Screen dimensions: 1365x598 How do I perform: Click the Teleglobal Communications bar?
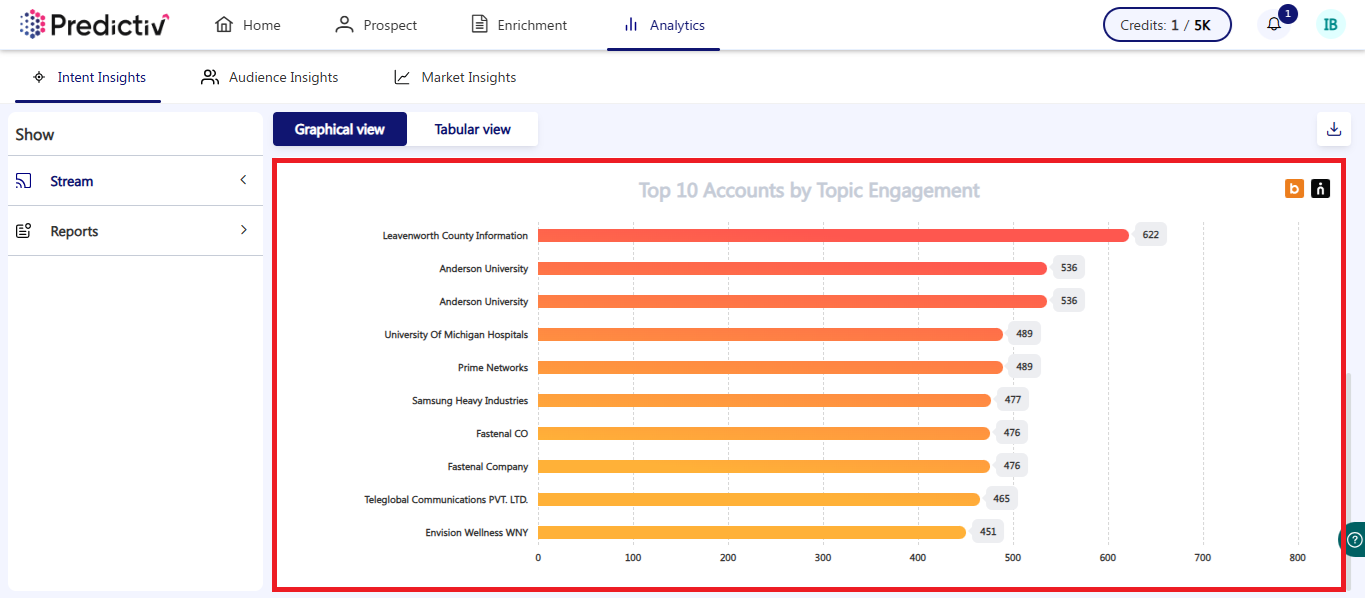pos(759,499)
